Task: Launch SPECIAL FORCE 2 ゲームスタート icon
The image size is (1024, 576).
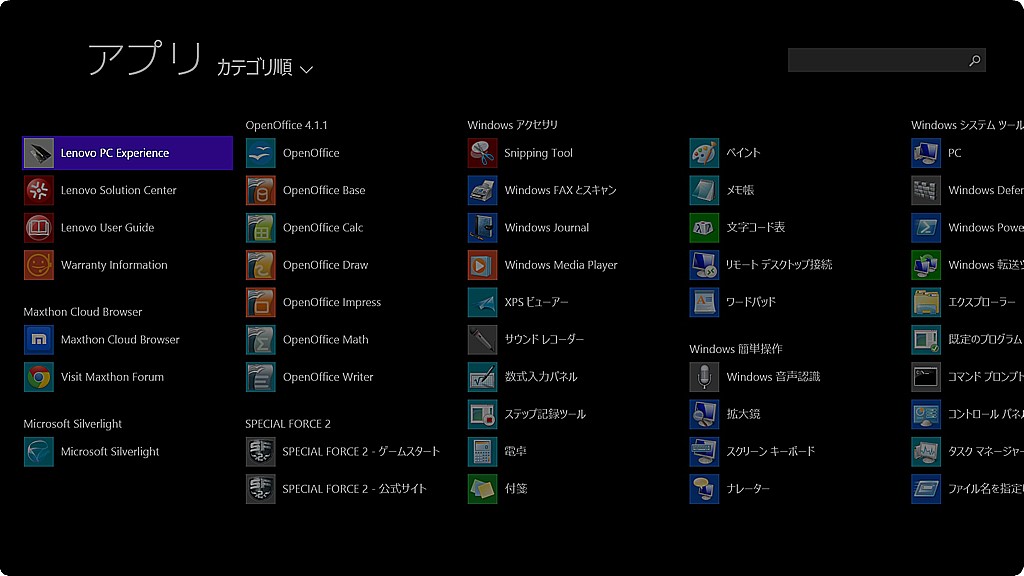Action: click(260, 452)
